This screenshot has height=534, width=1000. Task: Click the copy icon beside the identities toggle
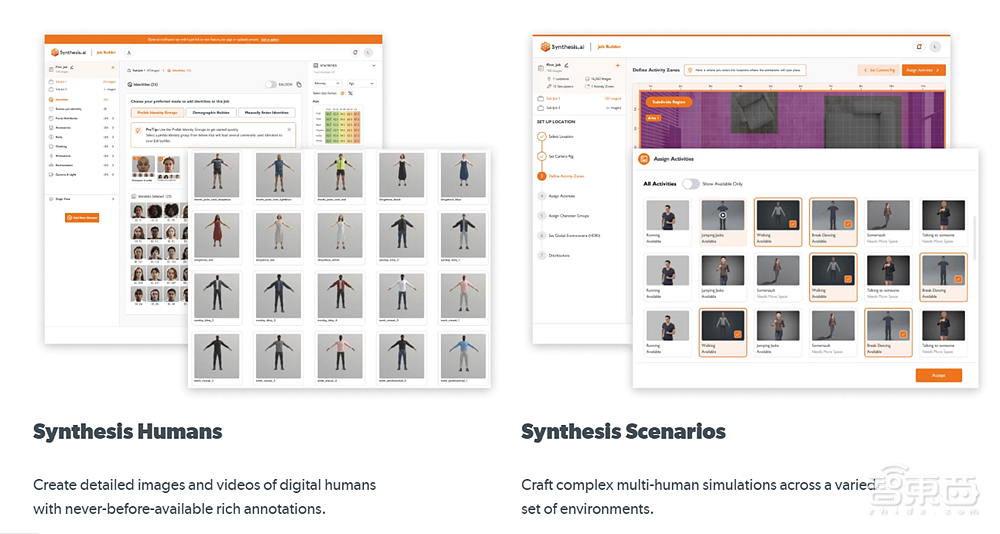pyautogui.click(x=298, y=84)
